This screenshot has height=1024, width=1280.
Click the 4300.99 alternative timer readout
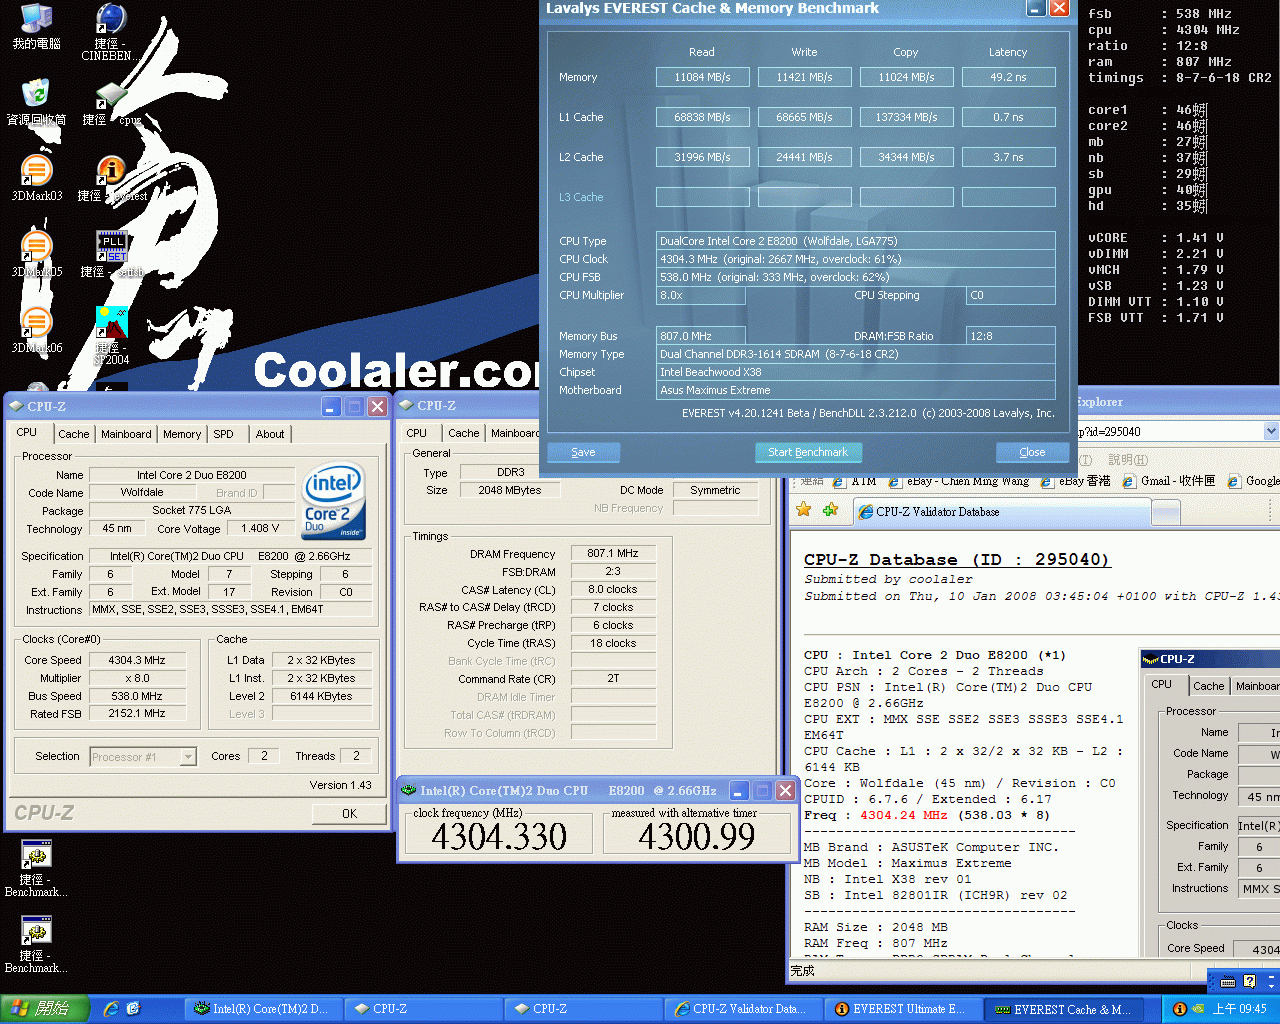[x=696, y=836]
